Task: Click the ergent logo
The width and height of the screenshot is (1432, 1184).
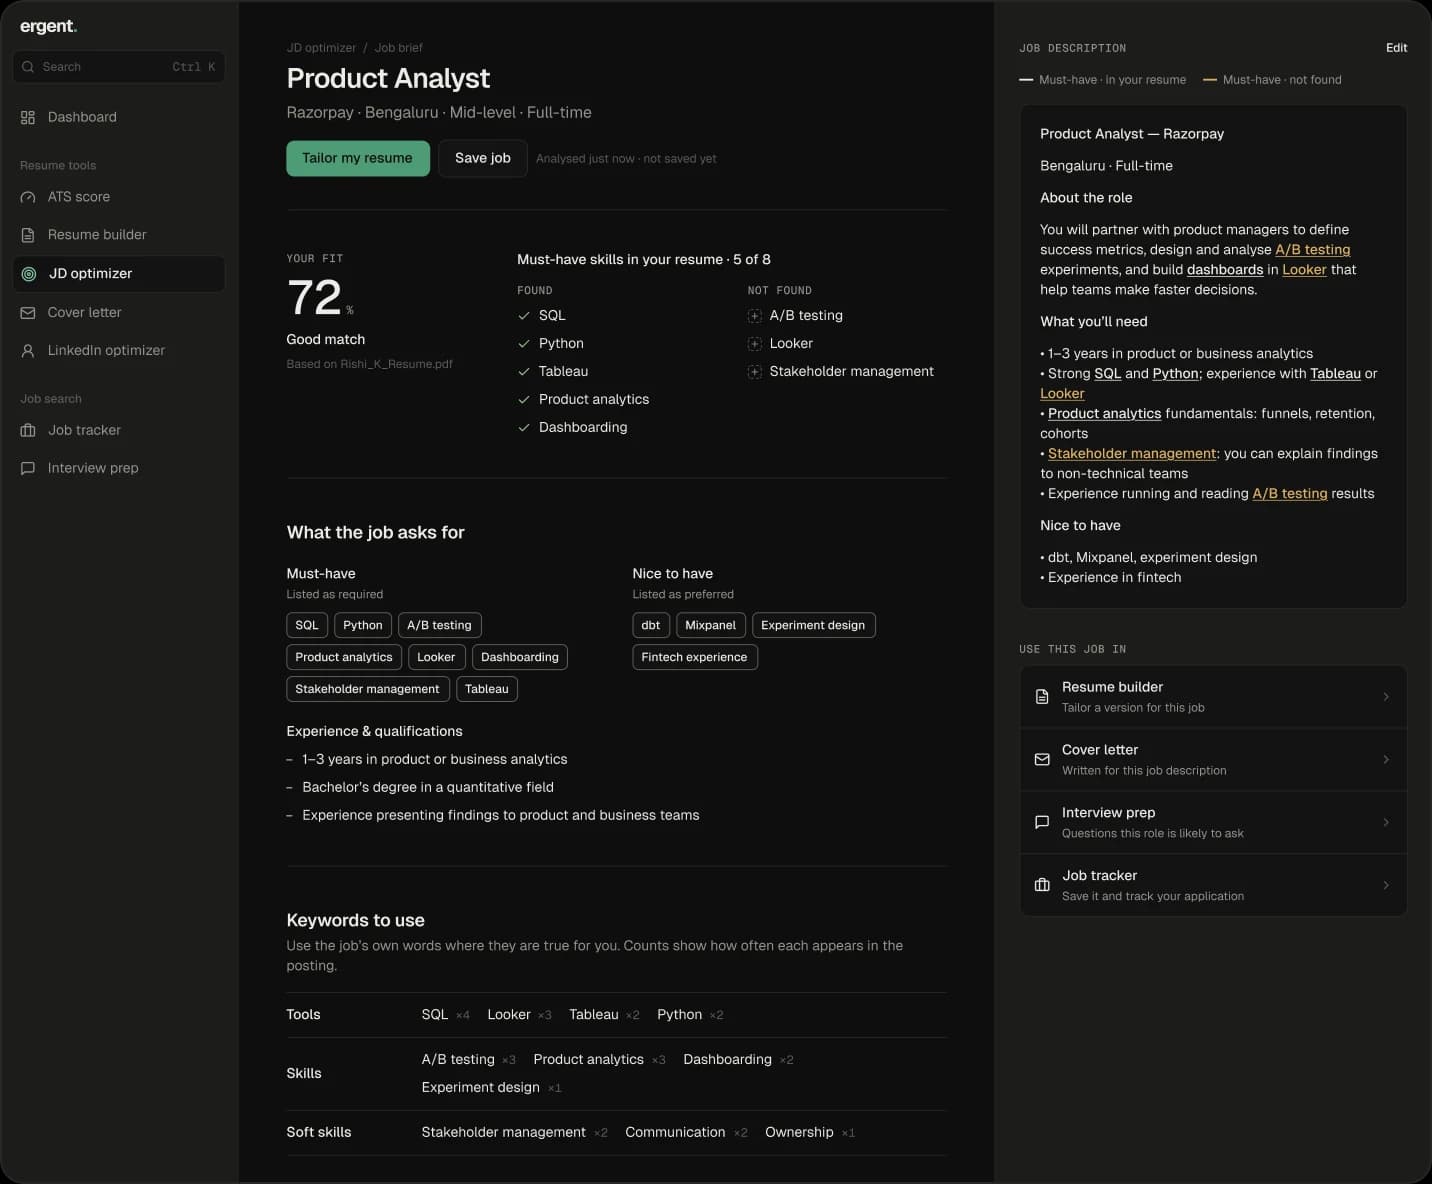Action: click(48, 27)
